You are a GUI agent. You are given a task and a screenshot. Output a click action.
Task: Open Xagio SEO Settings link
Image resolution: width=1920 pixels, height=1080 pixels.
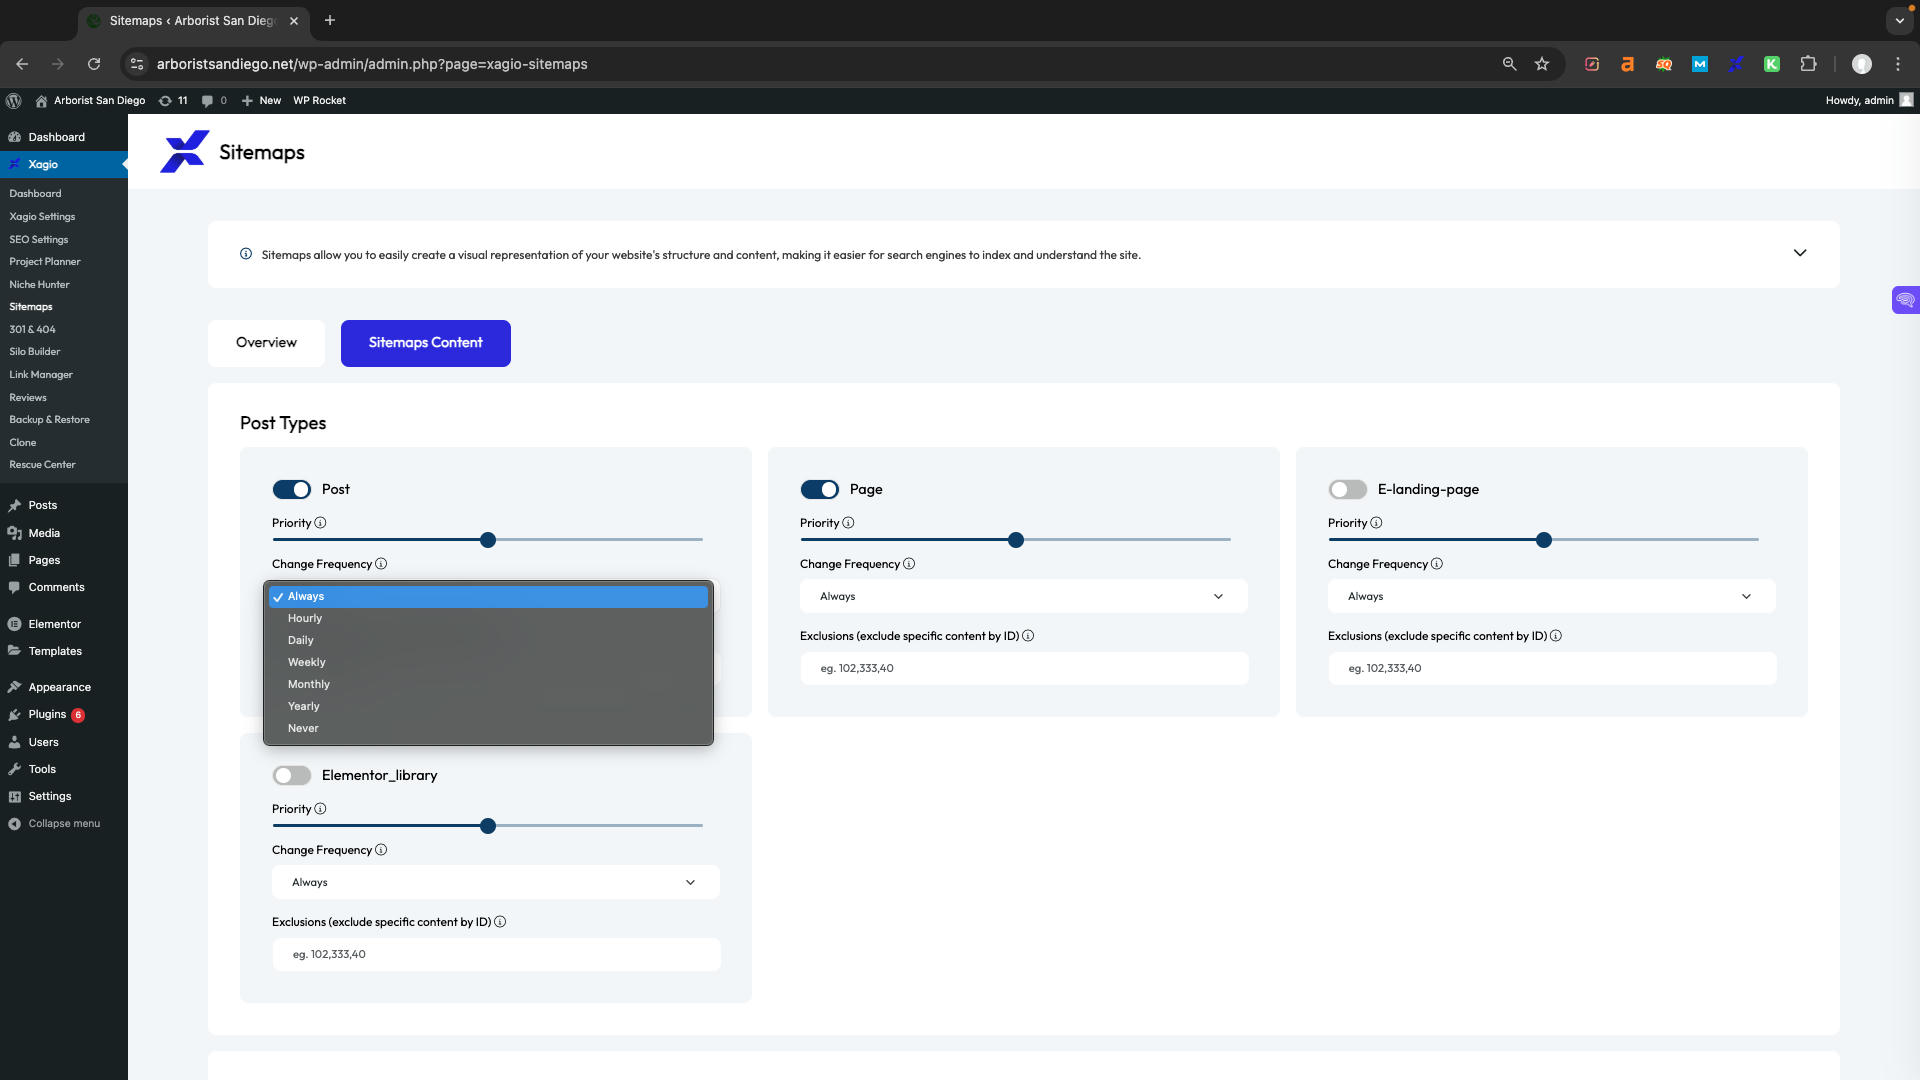point(39,239)
